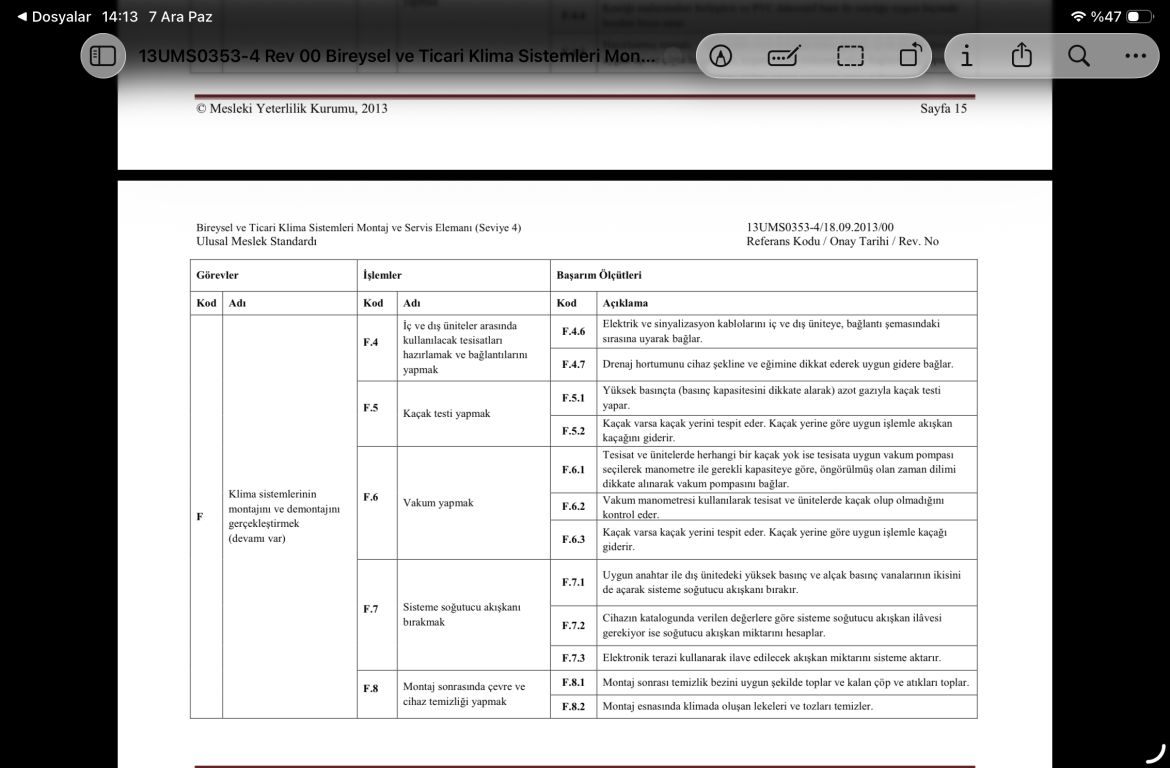Click the 'Başarım Ölçütleri' column header
The width and height of the screenshot is (1170, 768).
pyautogui.click(x=599, y=274)
